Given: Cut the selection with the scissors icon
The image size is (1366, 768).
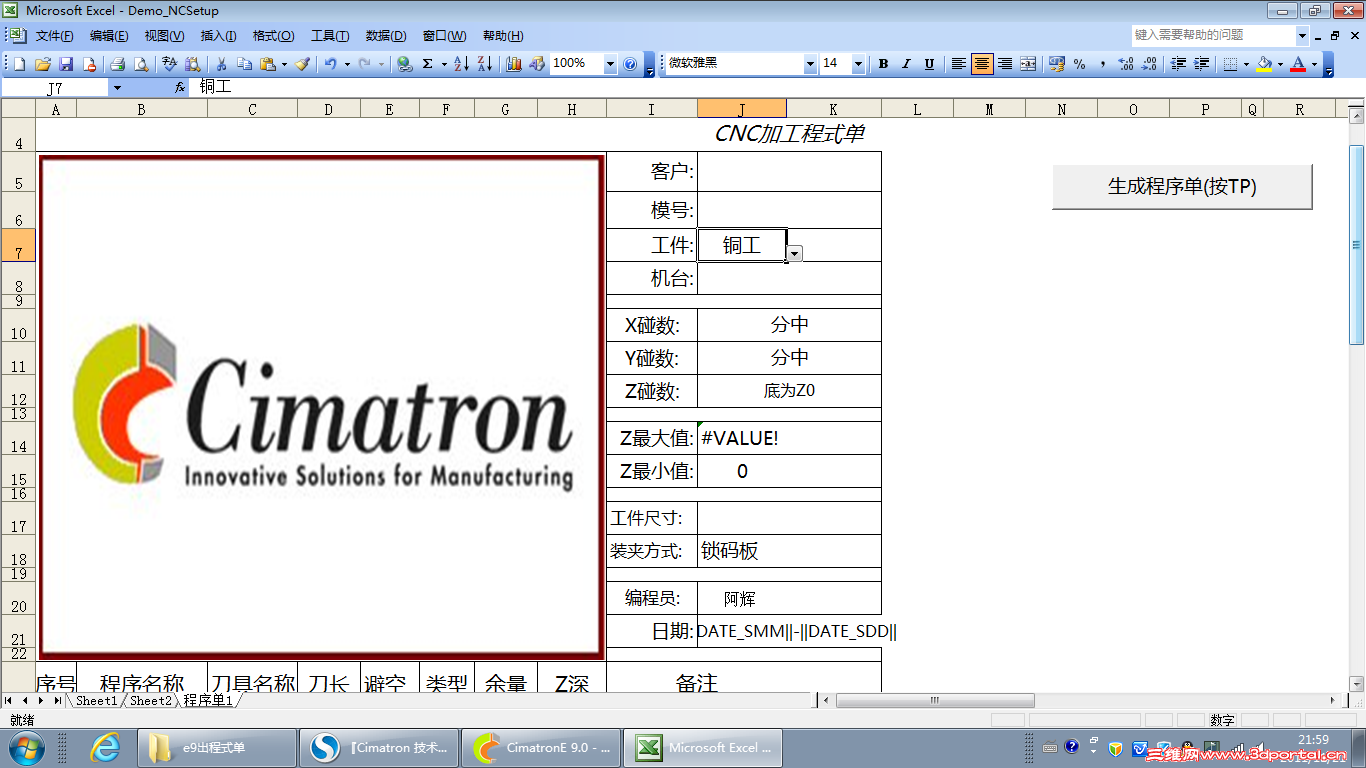Looking at the screenshot, I should 221,64.
